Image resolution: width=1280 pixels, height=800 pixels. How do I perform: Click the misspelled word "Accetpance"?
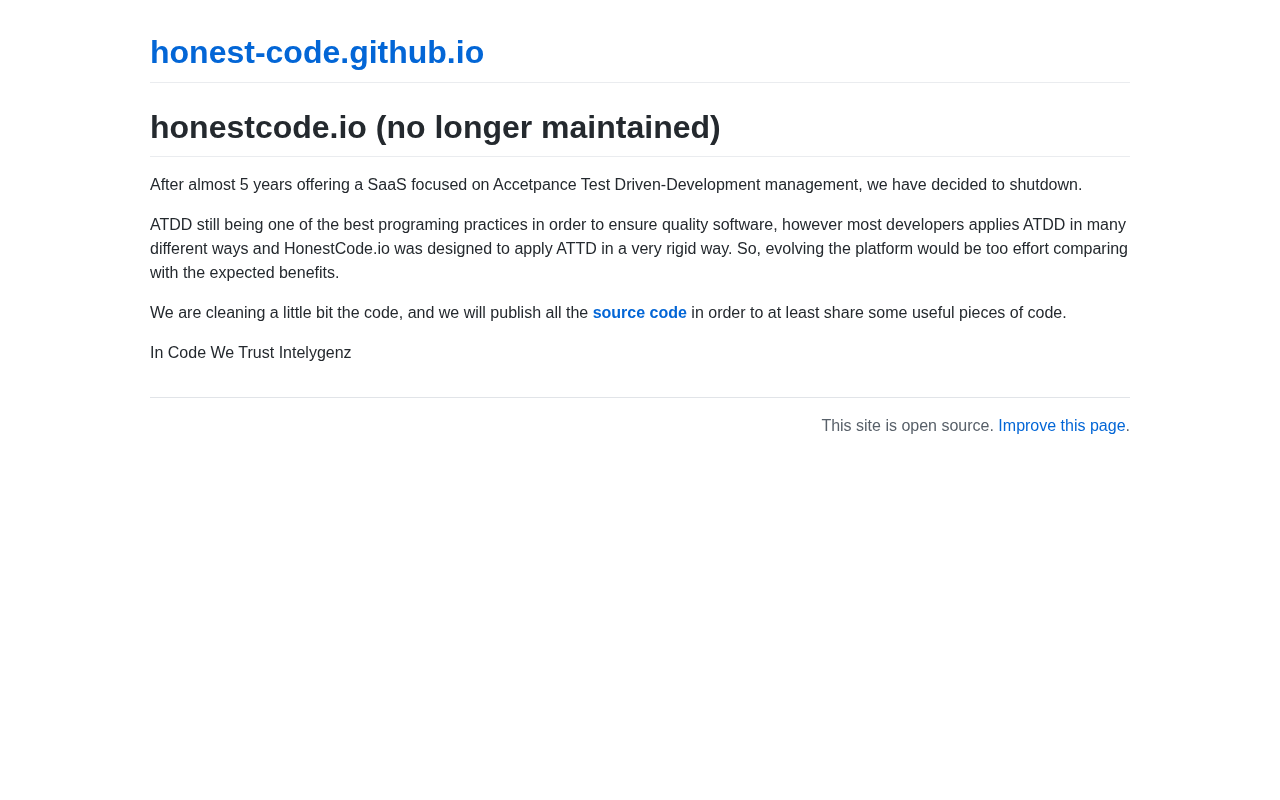534,185
